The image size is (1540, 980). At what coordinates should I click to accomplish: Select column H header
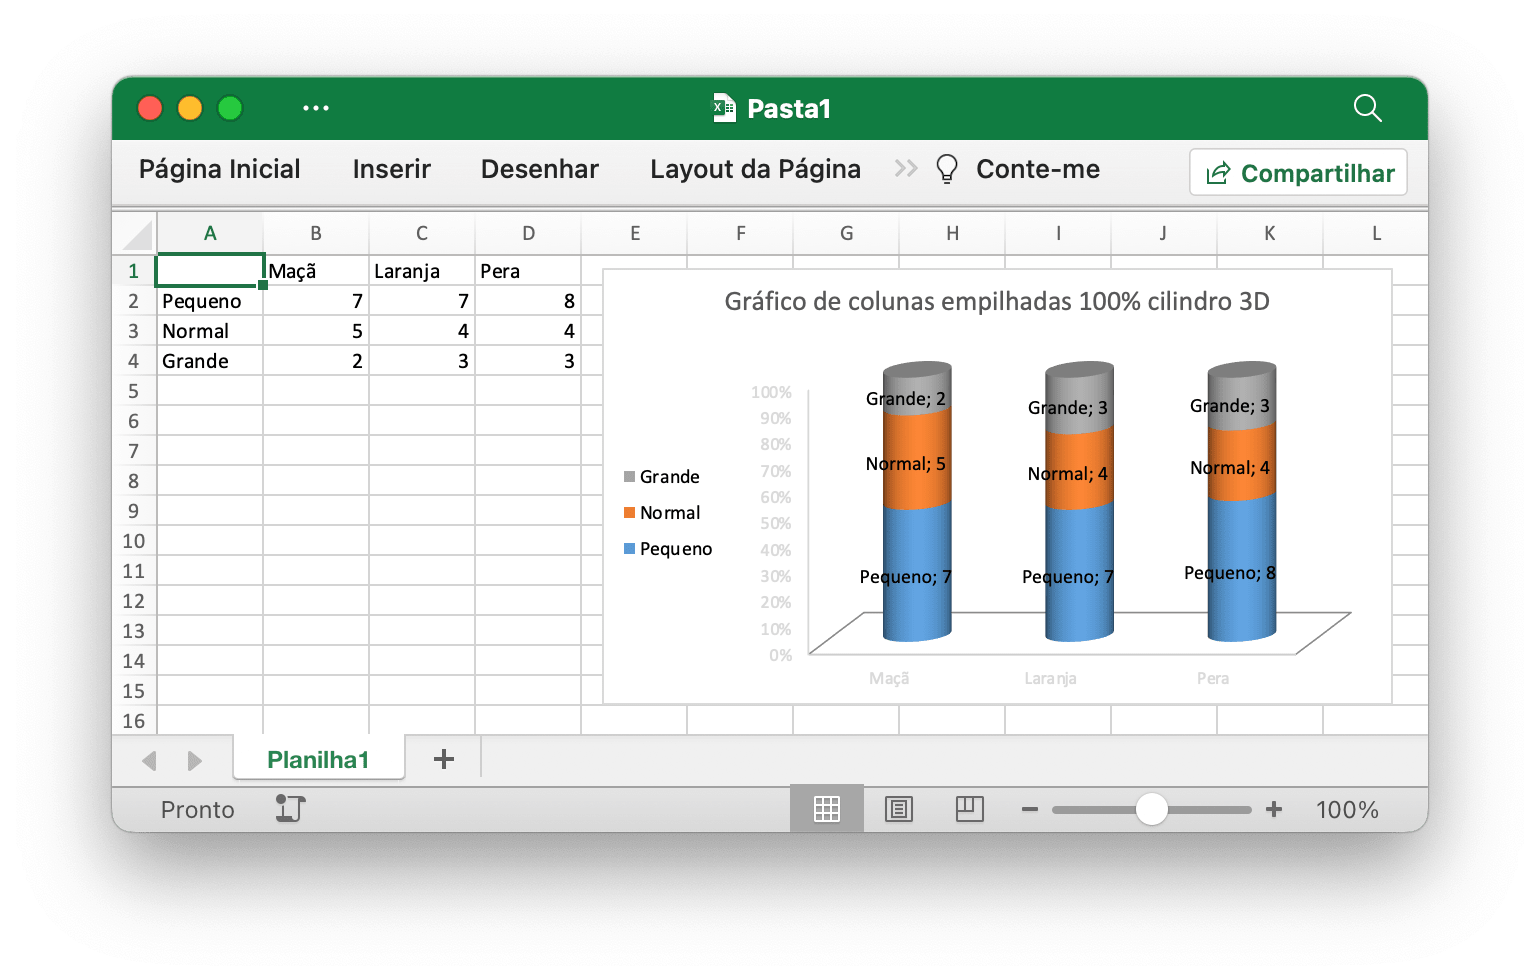click(952, 233)
